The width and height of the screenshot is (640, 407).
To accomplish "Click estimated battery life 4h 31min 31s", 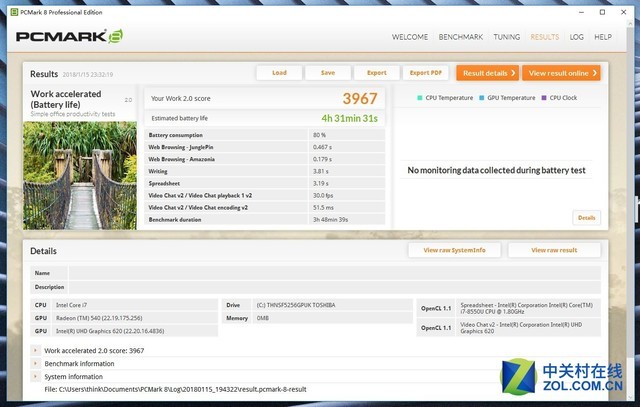I will pos(349,118).
